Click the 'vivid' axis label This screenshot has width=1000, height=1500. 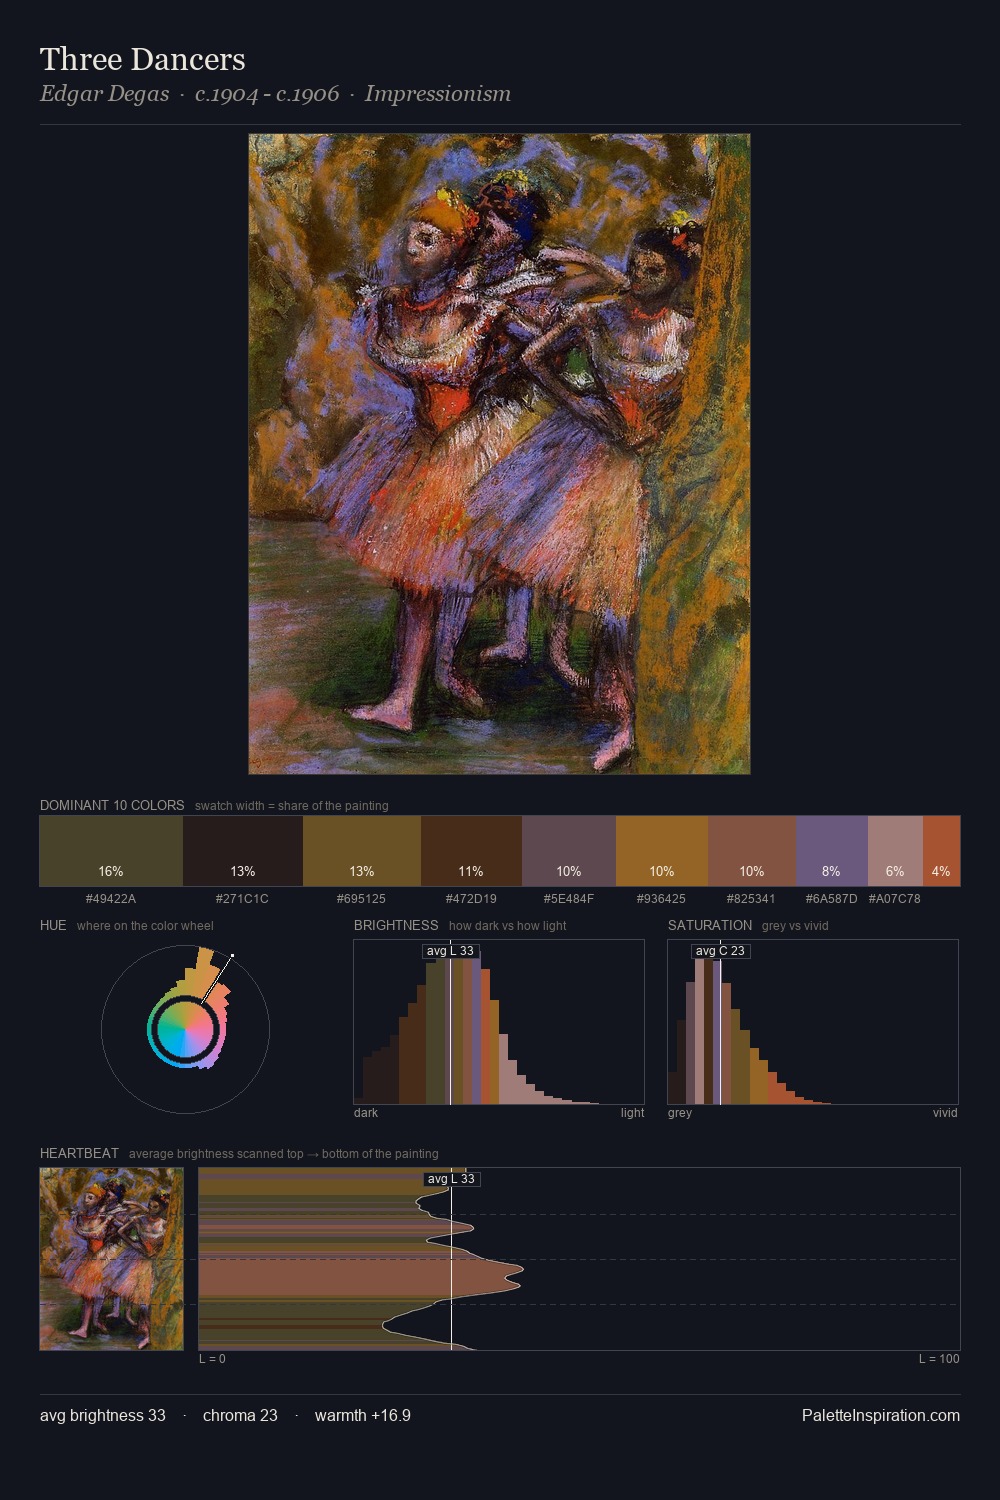point(945,1113)
